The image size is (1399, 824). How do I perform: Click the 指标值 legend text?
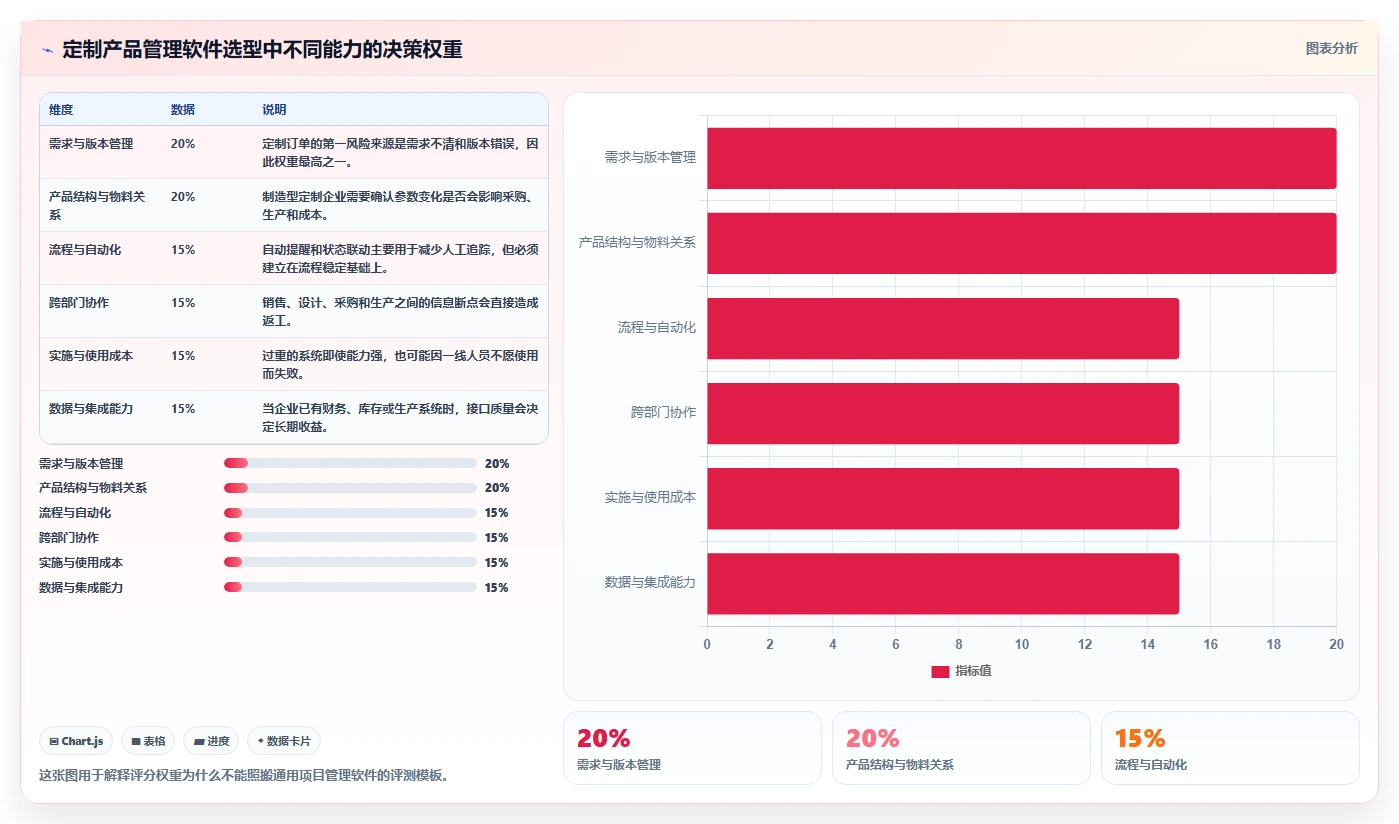coord(973,671)
